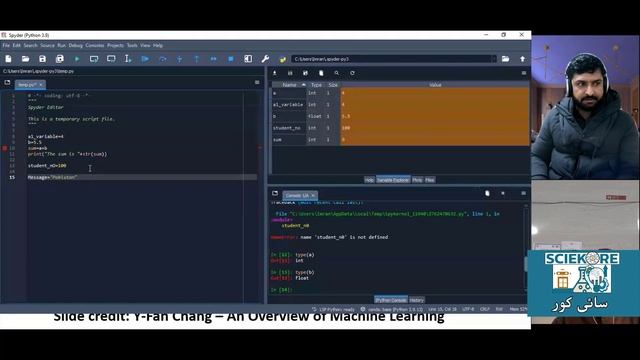Switch to History bottom tab
The height and width of the screenshot is (360, 640).
[416, 300]
